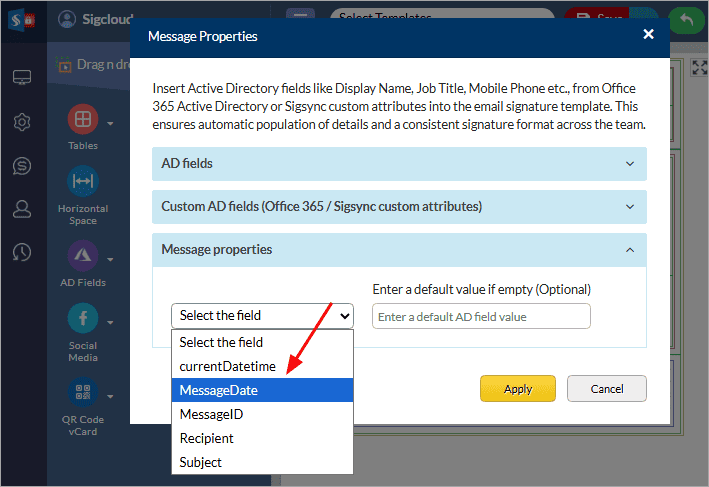Pick currentDatetime from the field list
This screenshot has width=709, height=487.
[x=262, y=366]
